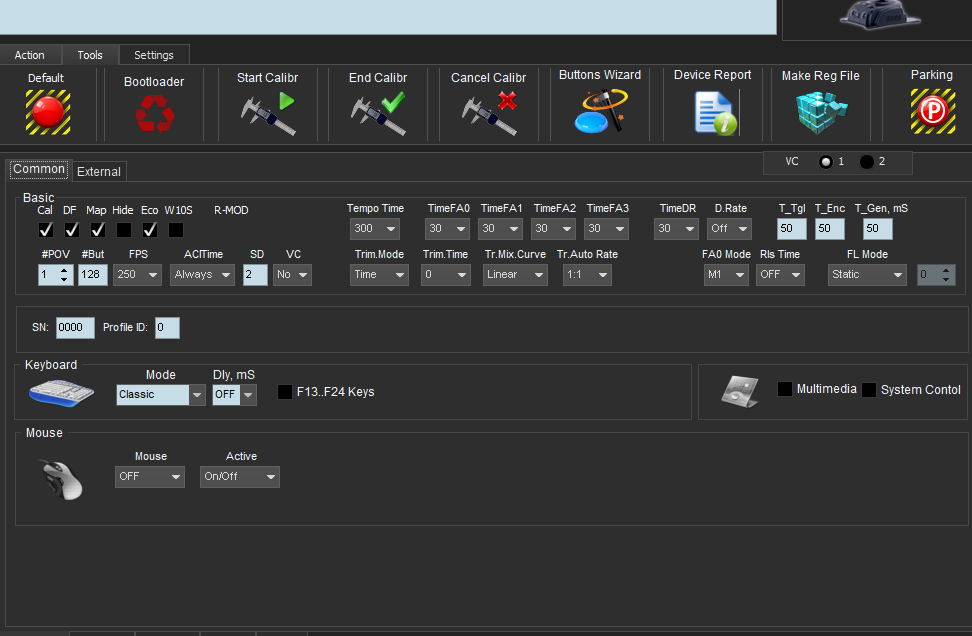Increase the #POV stepper value
972x636 pixels.
64,270
